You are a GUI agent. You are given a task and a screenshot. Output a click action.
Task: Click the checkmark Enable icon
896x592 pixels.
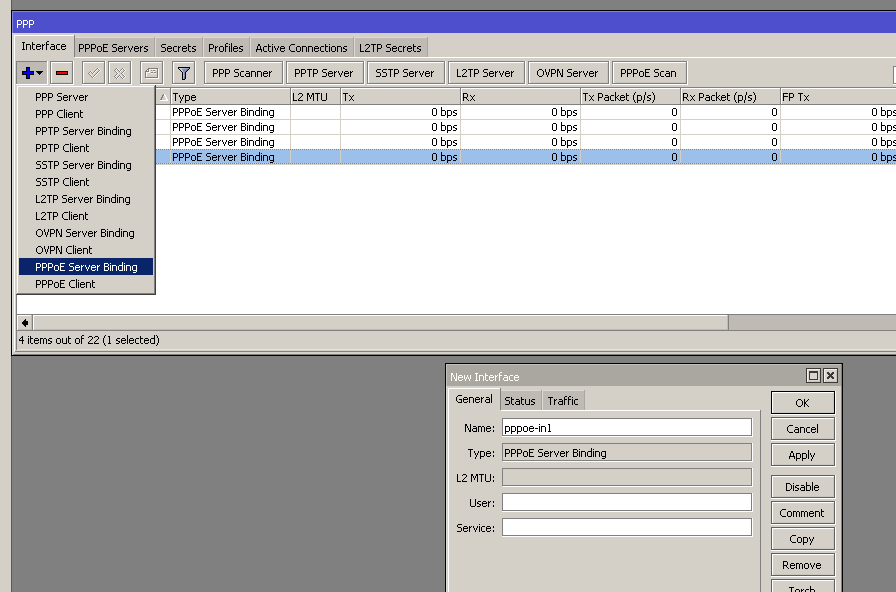93,73
